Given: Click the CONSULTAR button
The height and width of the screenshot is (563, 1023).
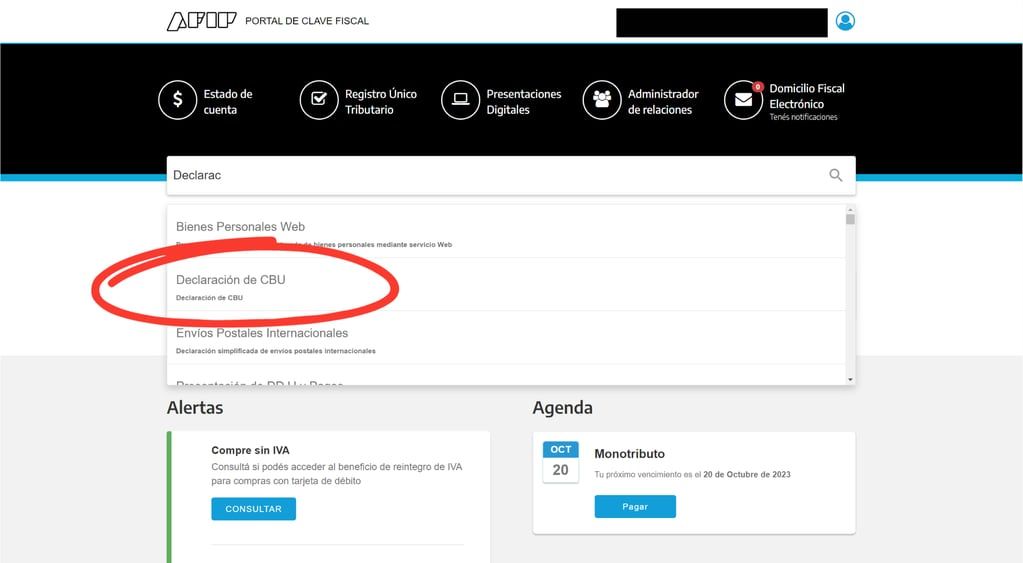Looking at the screenshot, I should (253, 509).
